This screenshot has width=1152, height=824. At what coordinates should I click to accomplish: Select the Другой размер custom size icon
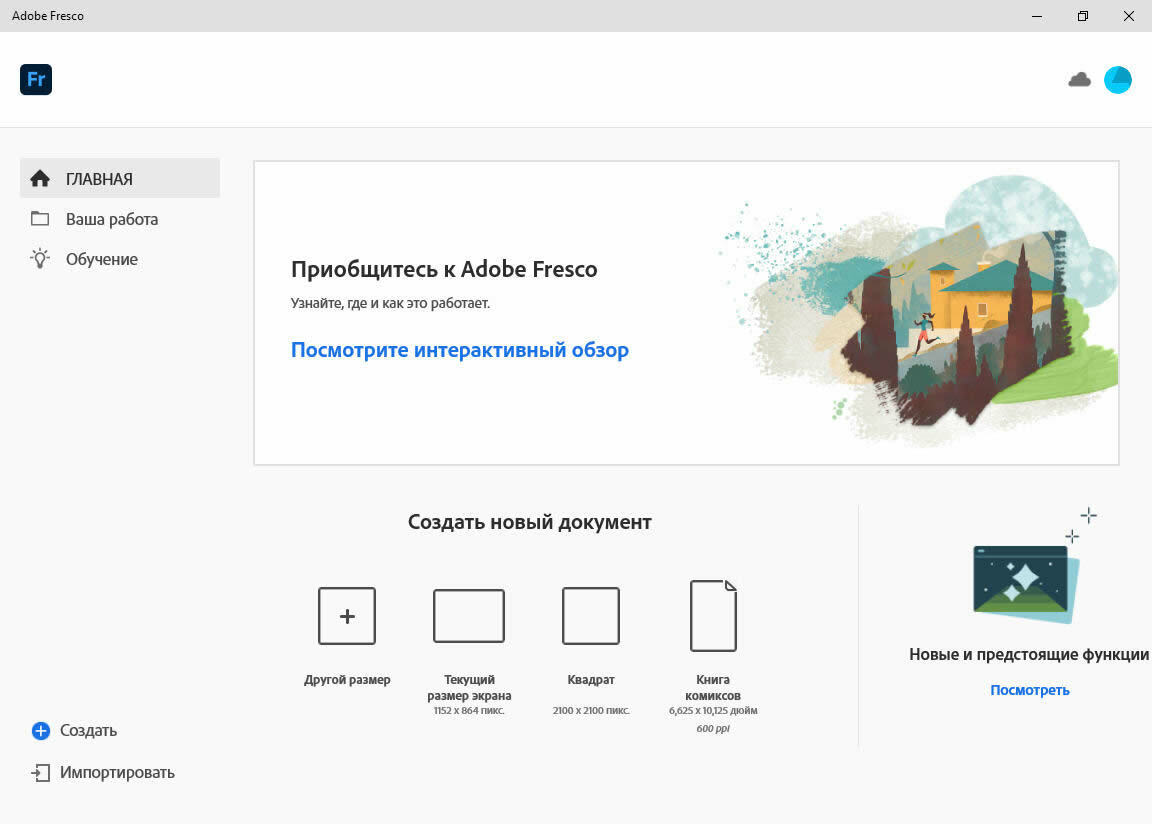(347, 616)
